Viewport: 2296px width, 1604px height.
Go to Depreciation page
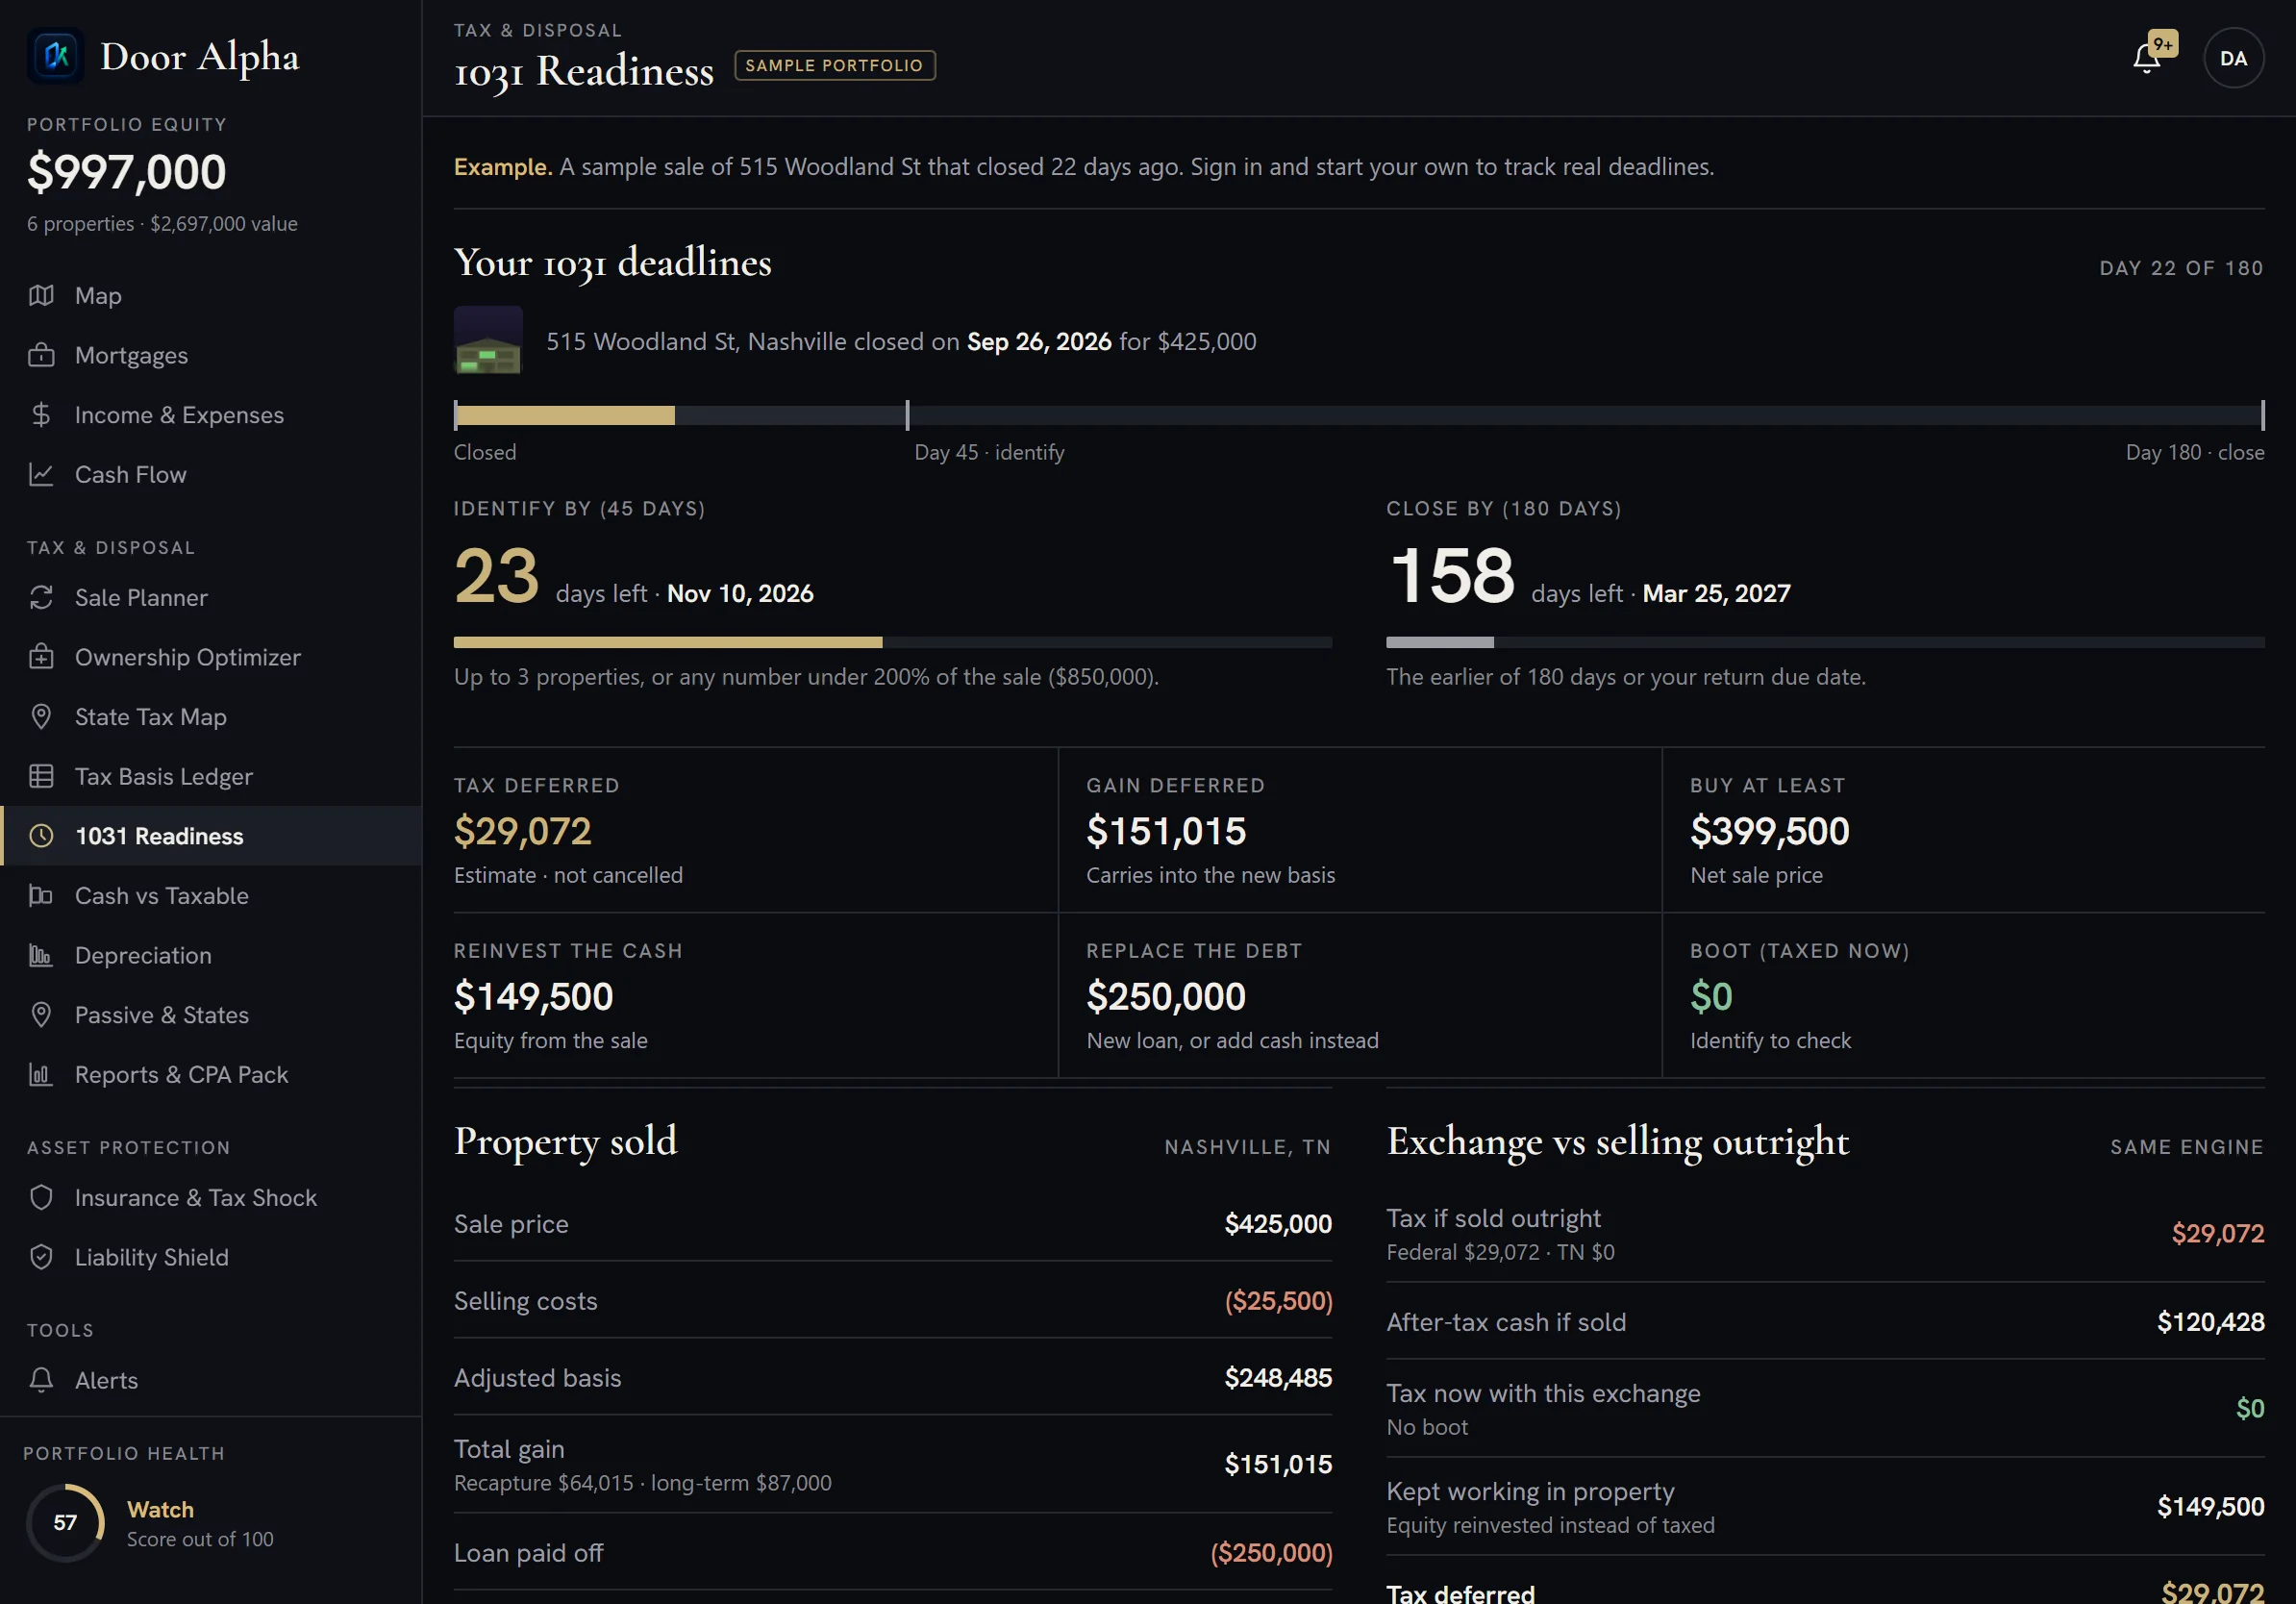[211, 956]
